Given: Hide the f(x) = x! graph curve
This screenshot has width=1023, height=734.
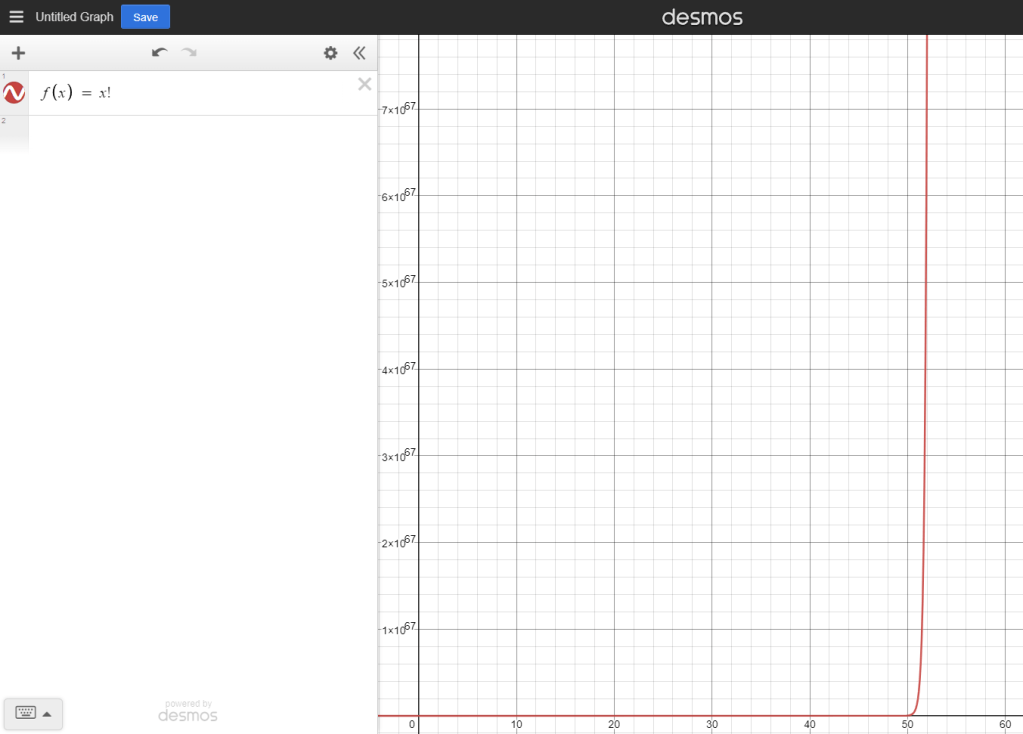Looking at the screenshot, I should pyautogui.click(x=14, y=93).
